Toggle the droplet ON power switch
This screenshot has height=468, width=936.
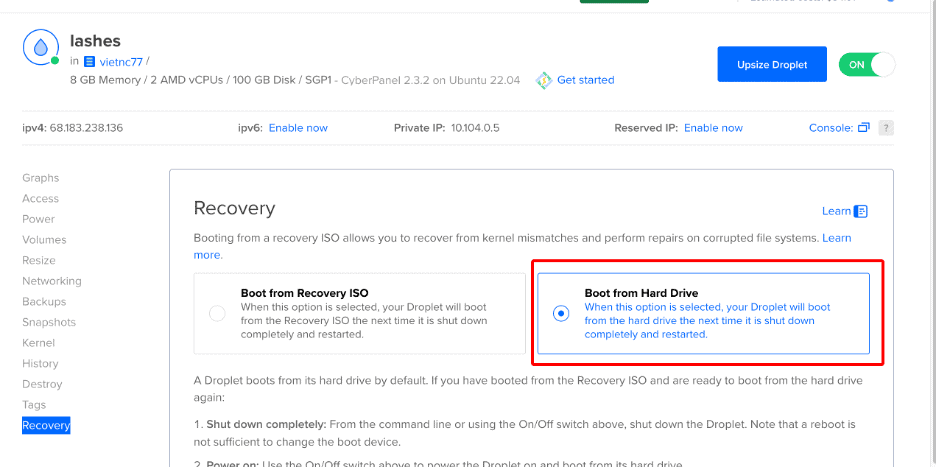[867, 64]
